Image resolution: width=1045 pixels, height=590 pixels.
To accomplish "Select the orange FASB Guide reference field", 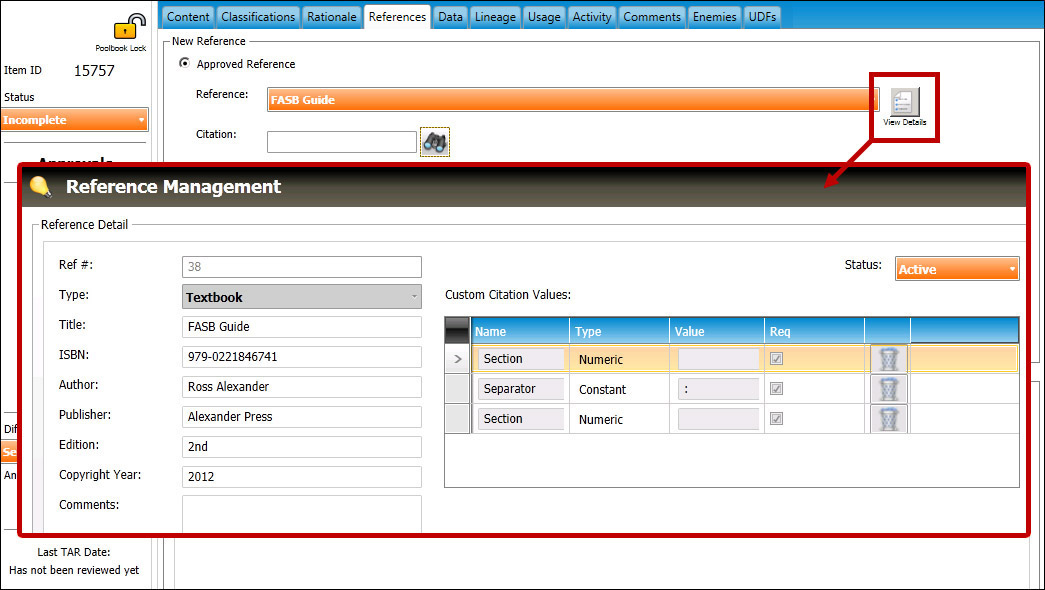I will (572, 100).
